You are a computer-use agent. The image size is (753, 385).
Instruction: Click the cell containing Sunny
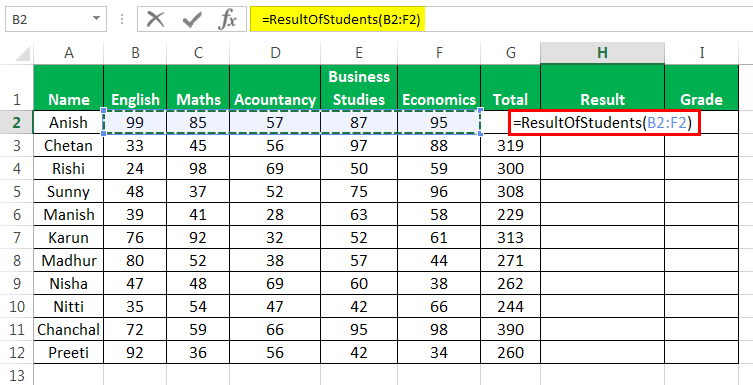coord(69,192)
